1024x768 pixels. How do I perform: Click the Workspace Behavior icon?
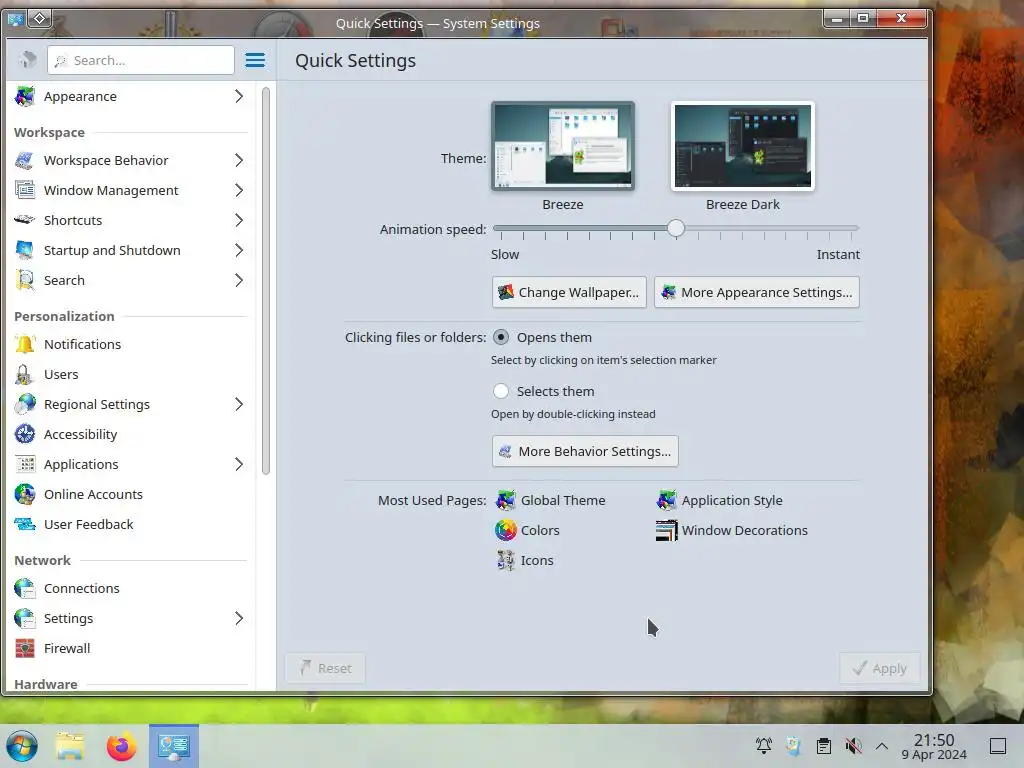25,160
